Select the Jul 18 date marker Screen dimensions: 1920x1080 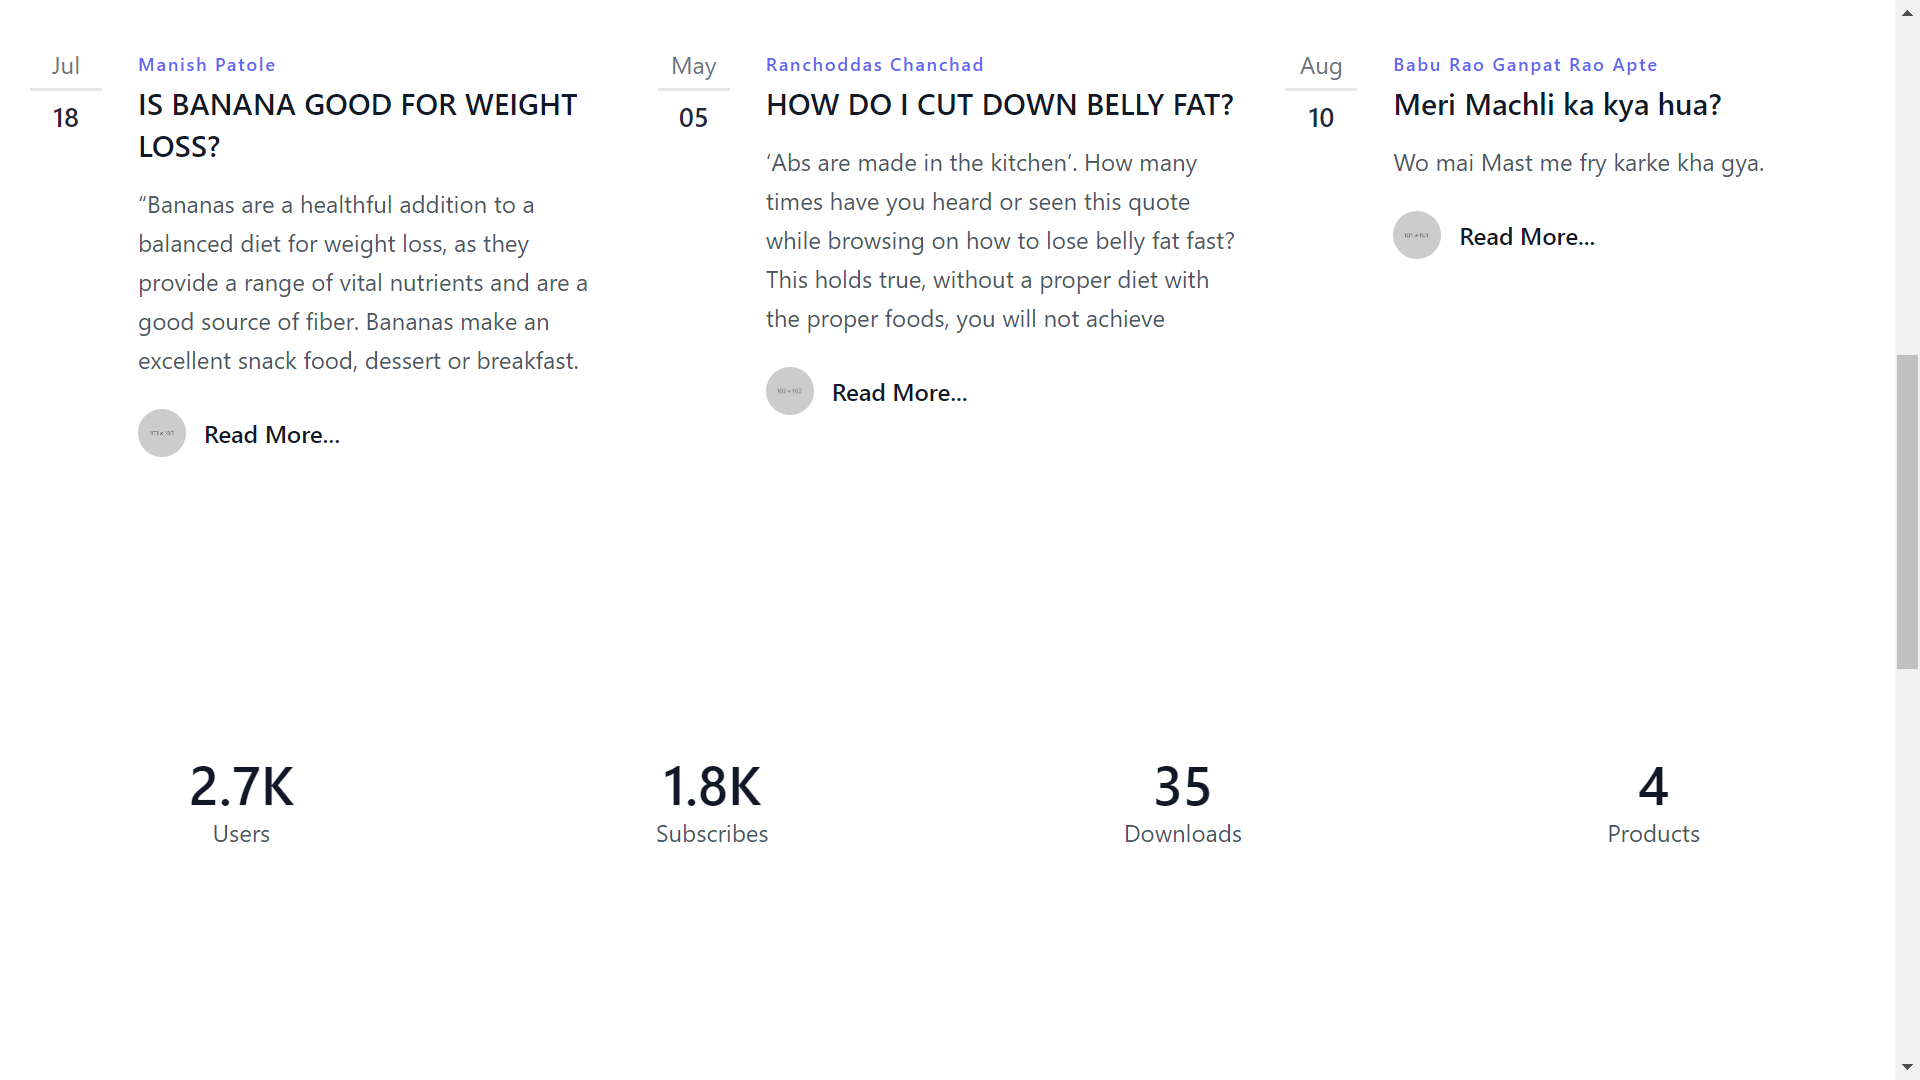65,92
